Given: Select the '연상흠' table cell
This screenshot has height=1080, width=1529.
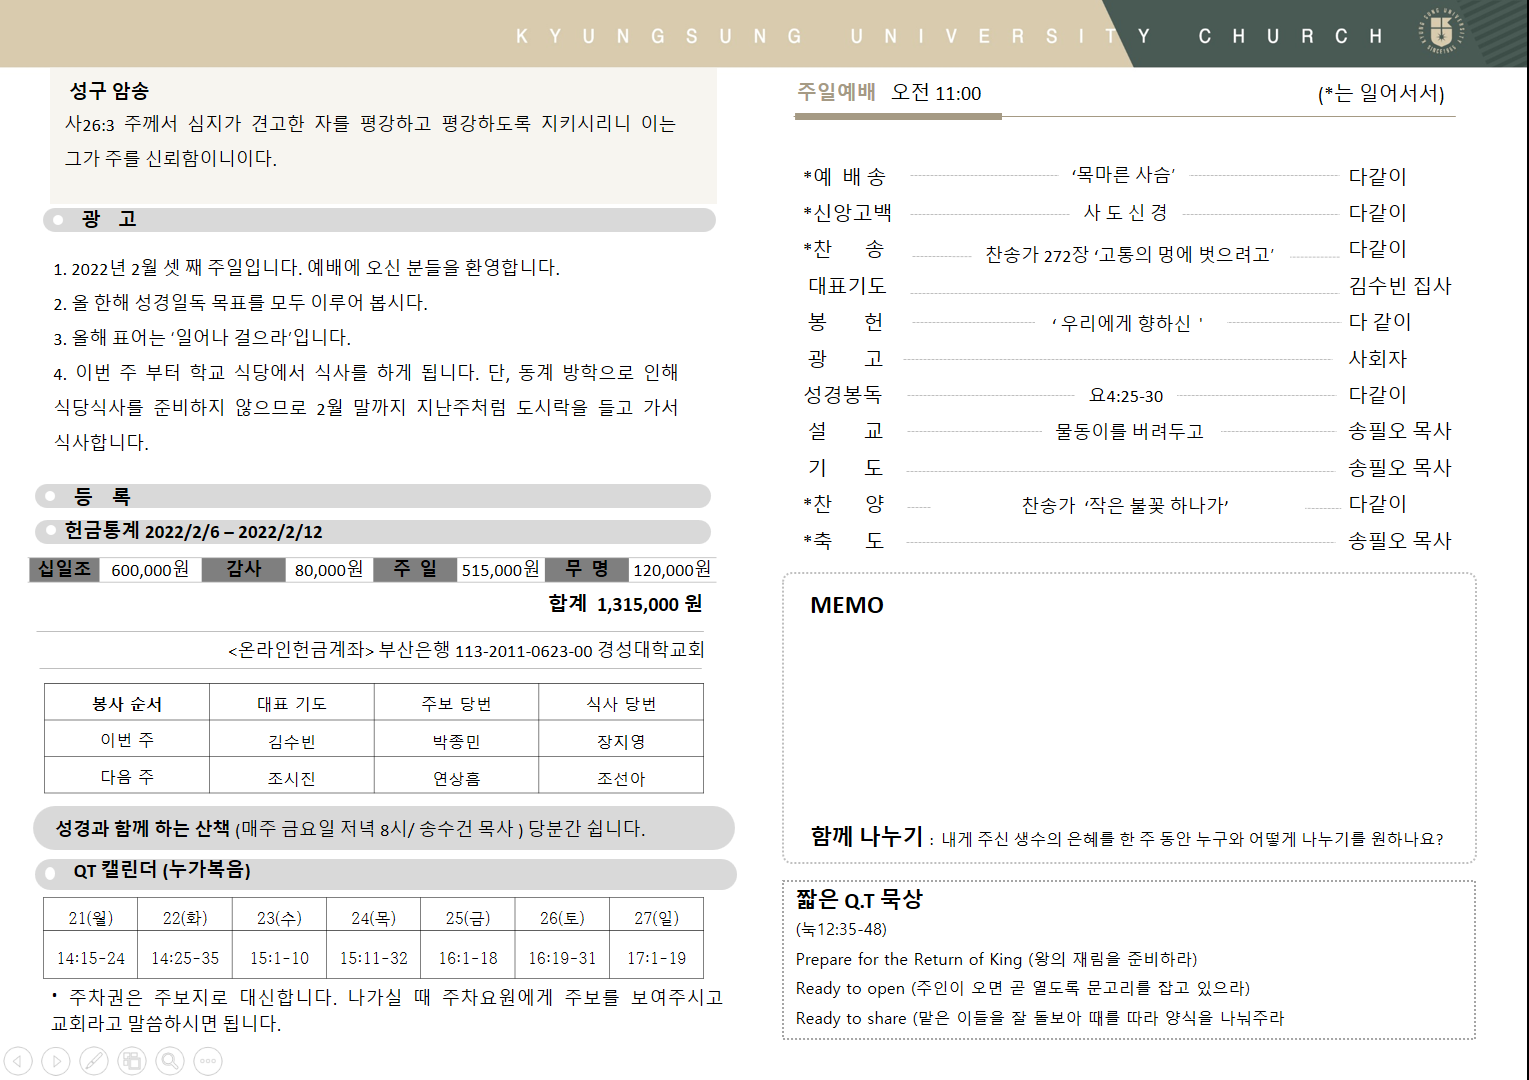Looking at the screenshot, I should tap(456, 777).
